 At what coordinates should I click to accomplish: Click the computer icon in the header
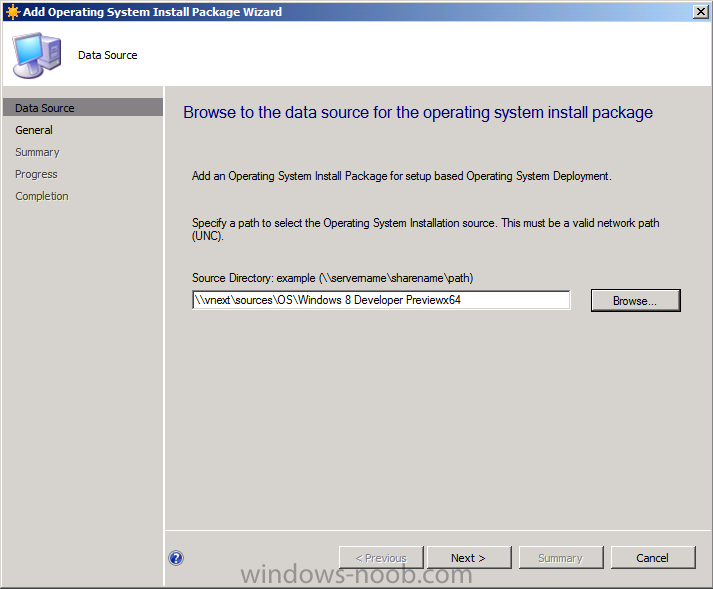tap(35, 55)
